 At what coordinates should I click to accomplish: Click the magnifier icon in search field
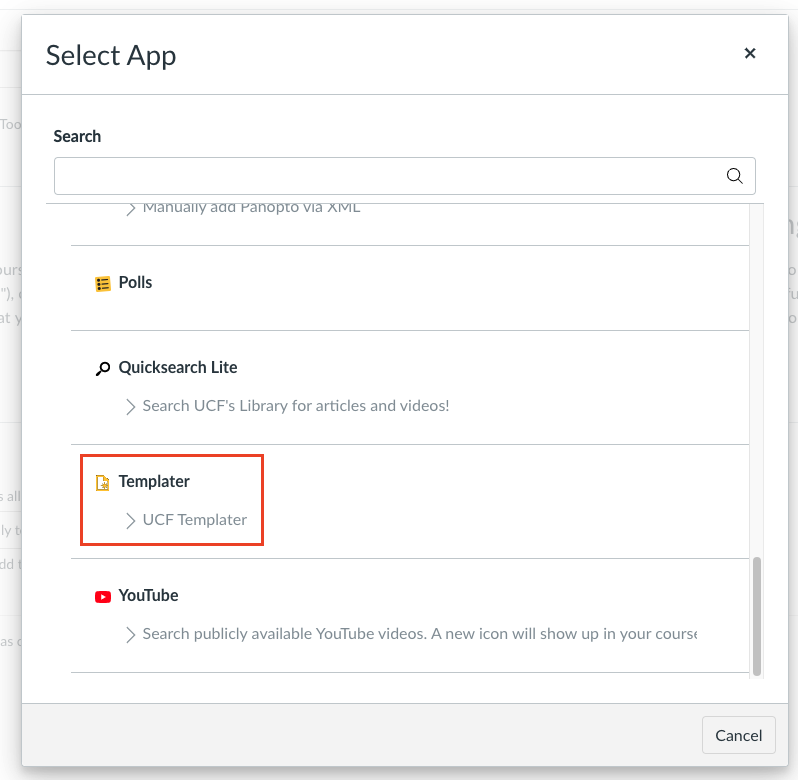click(x=734, y=176)
